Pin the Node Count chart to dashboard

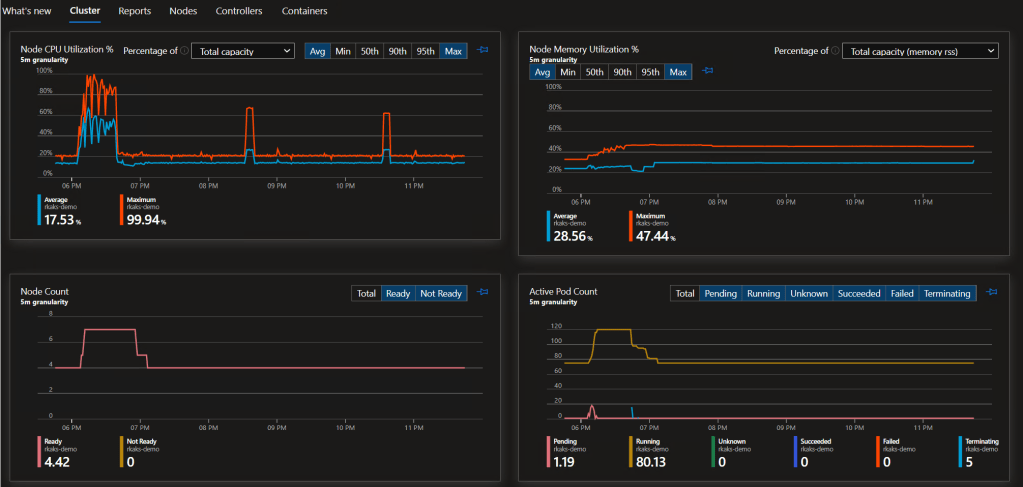click(482, 293)
